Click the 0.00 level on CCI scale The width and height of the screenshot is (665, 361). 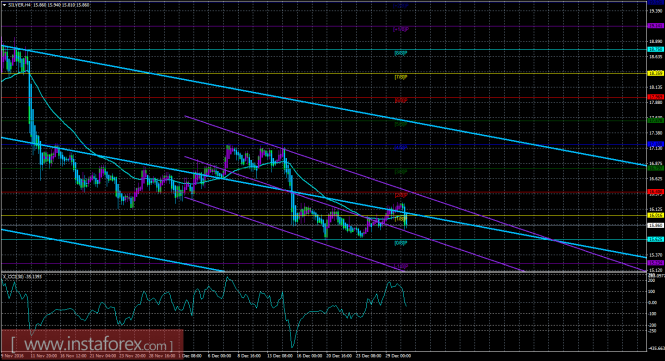pyautogui.click(x=652, y=302)
